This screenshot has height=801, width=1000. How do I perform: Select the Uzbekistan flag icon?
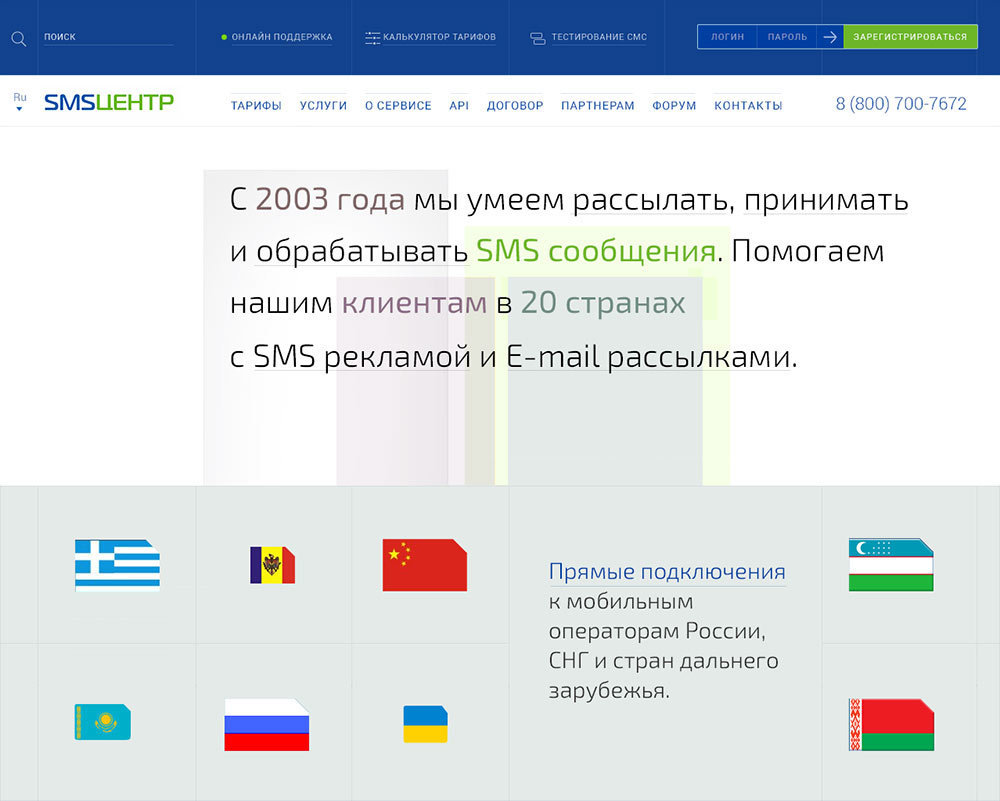[890, 565]
